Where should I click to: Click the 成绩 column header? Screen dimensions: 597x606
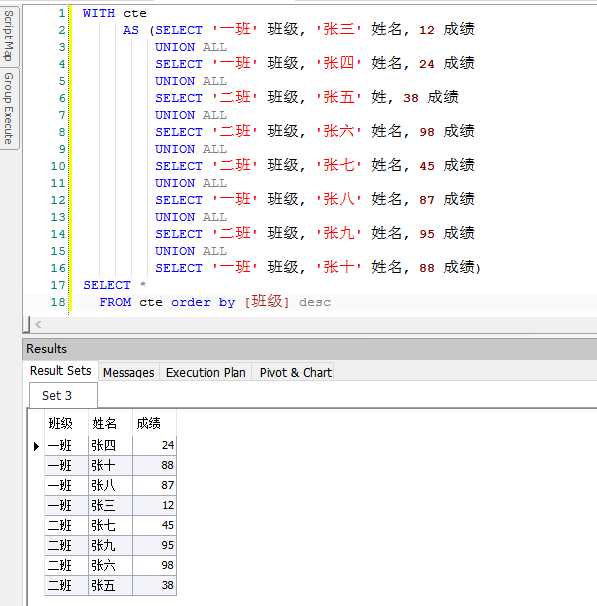154,423
